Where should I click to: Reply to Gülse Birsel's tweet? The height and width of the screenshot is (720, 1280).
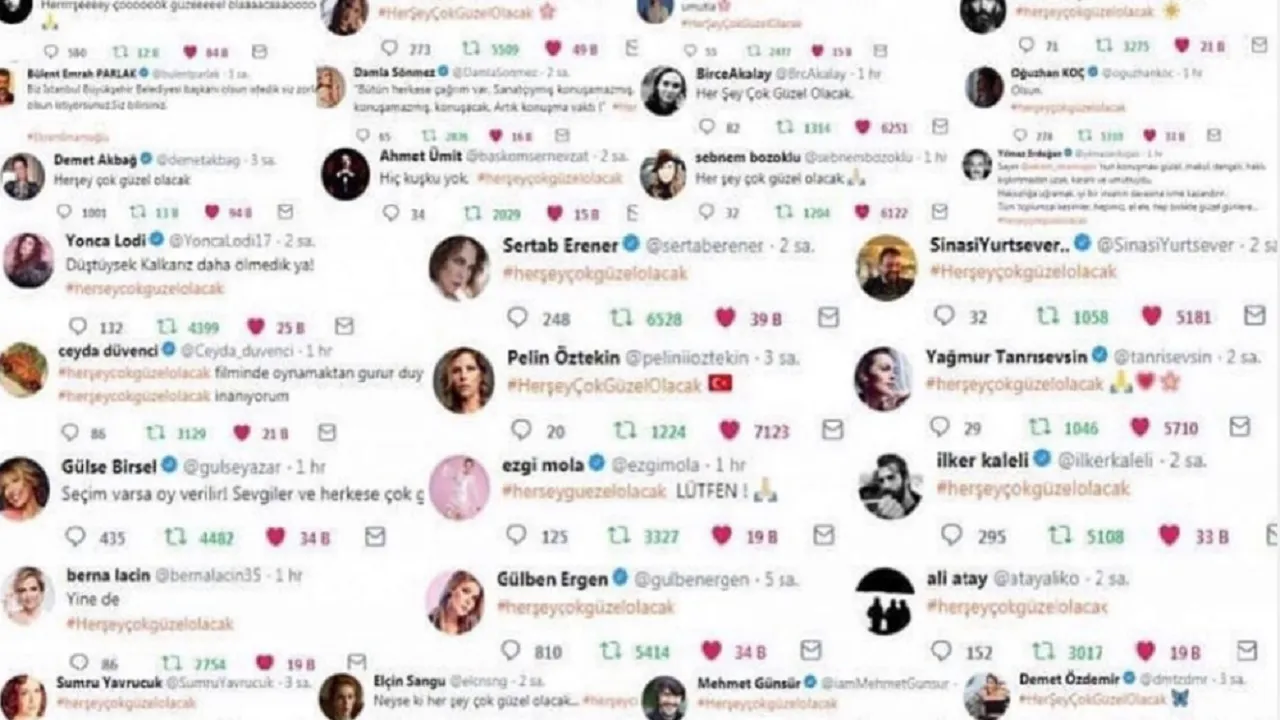[x=75, y=537]
